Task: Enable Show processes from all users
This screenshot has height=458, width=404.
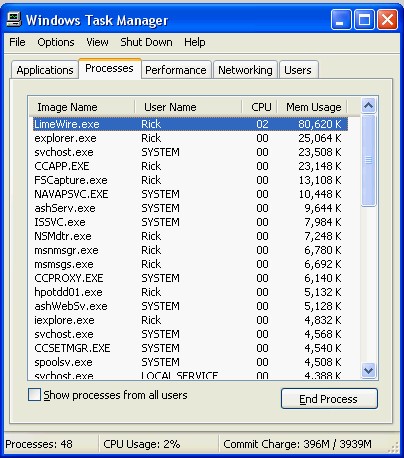Action: [34, 395]
